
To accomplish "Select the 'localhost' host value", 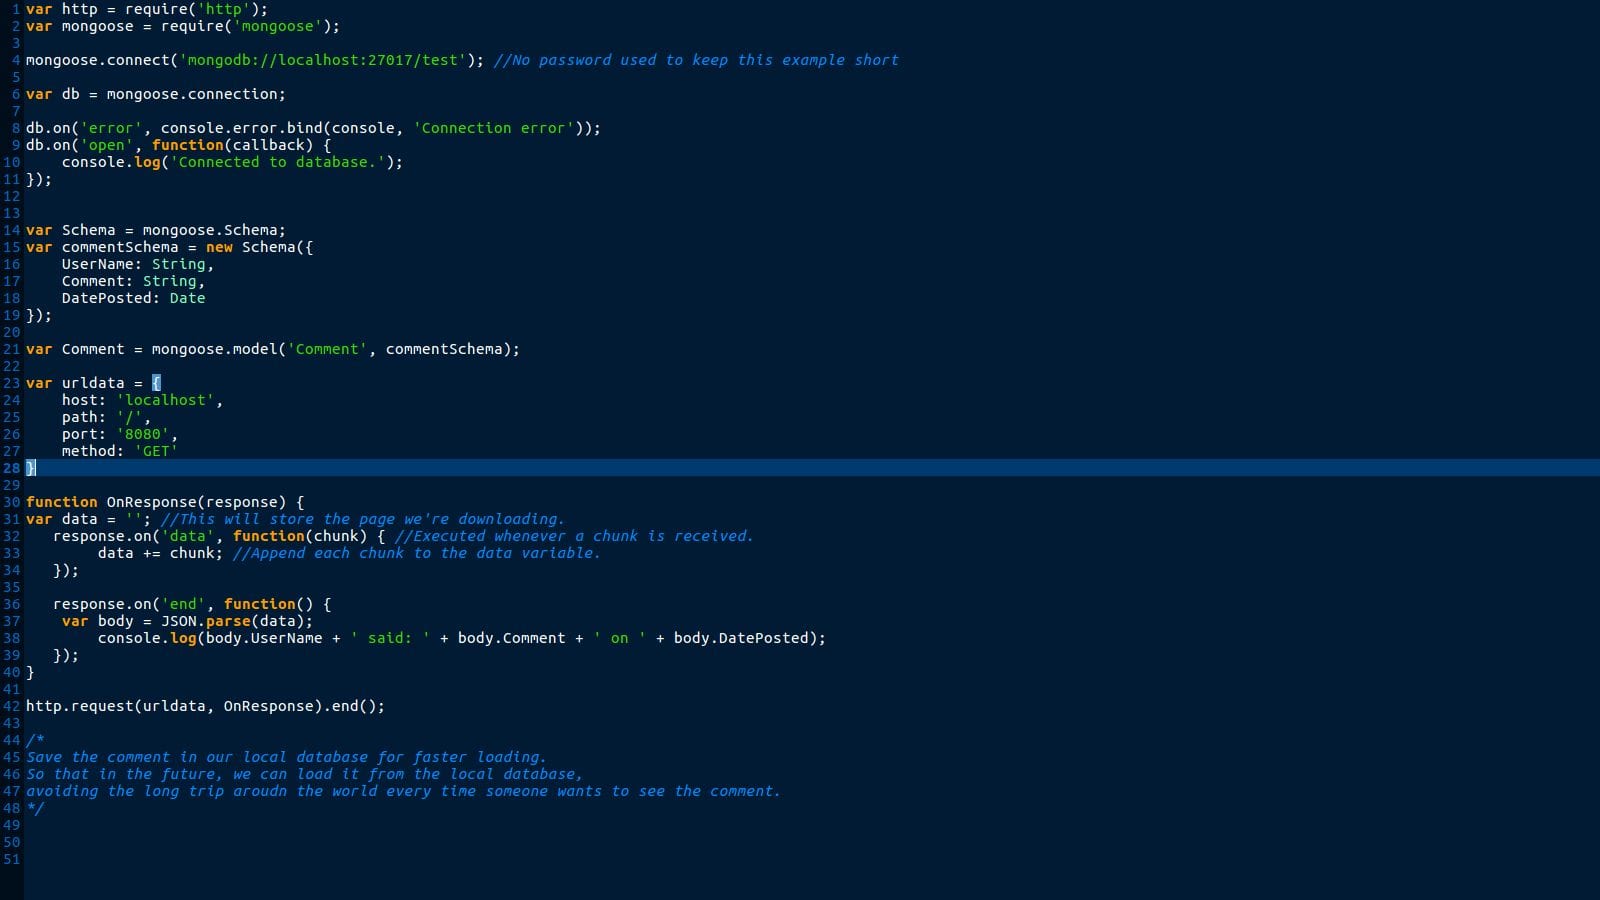I will point(165,400).
